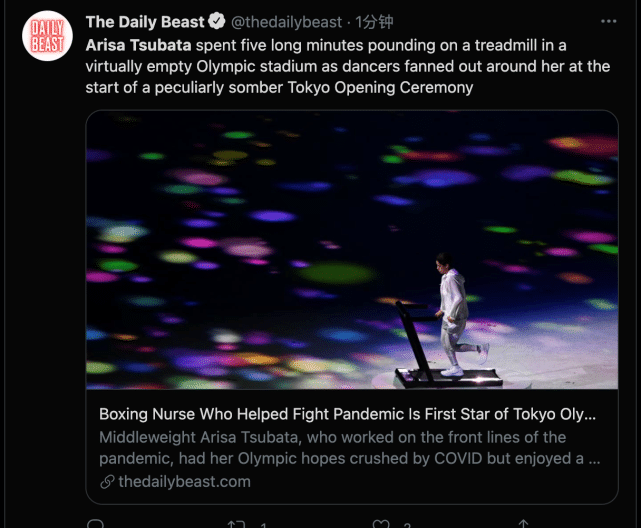Like the tweet with the heart icon
The image size is (641, 528).
coord(380,523)
